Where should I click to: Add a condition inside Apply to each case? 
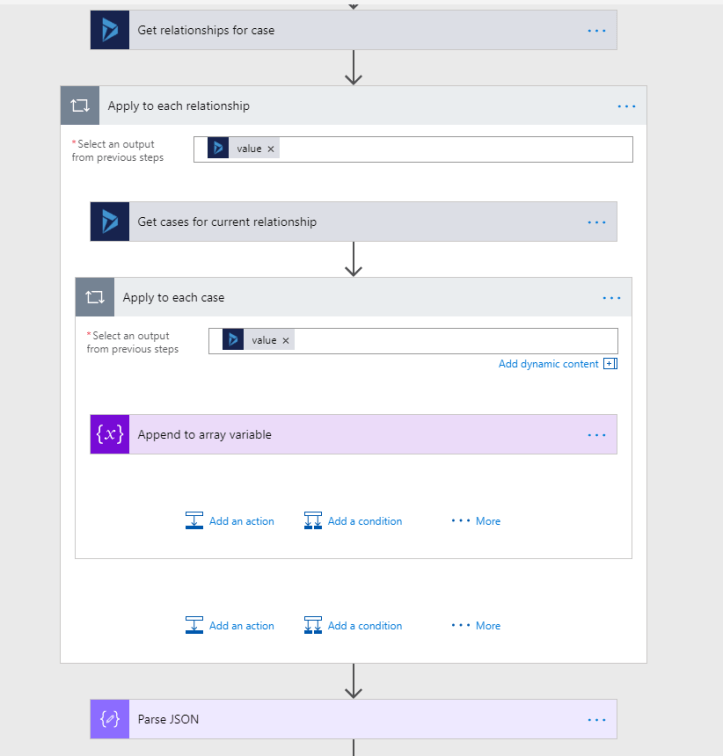point(354,521)
